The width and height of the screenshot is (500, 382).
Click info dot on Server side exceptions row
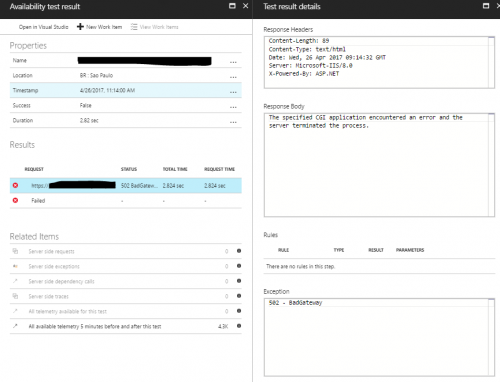[x=239, y=266]
